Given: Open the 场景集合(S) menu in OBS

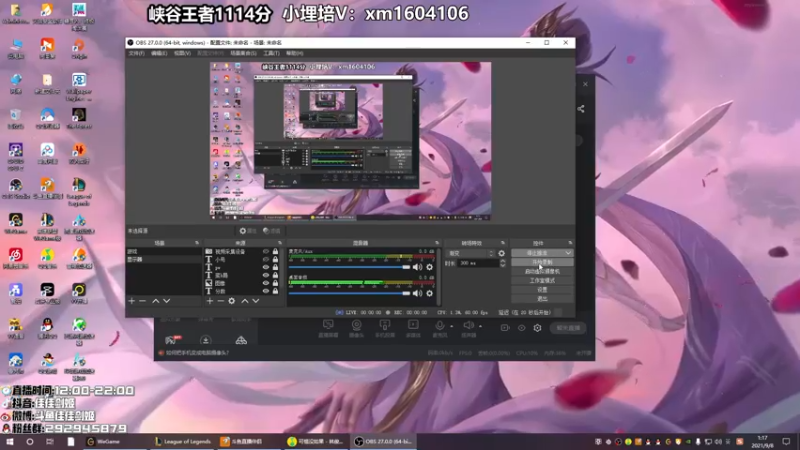Looking at the screenshot, I should pyautogui.click(x=243, y=53).
